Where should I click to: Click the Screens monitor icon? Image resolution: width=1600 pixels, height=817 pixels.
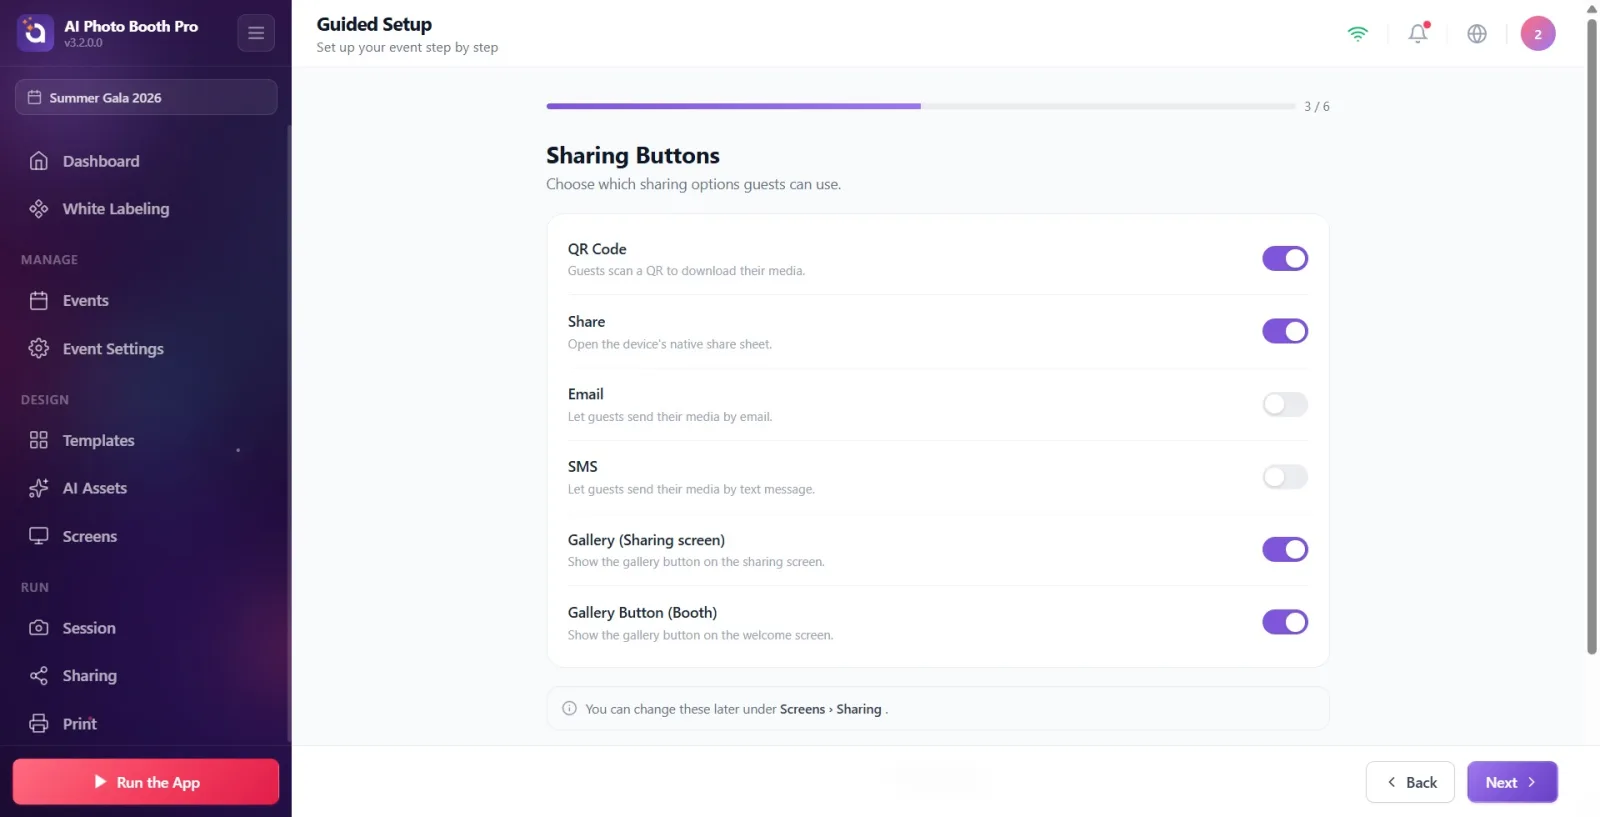tap(39, 536)
